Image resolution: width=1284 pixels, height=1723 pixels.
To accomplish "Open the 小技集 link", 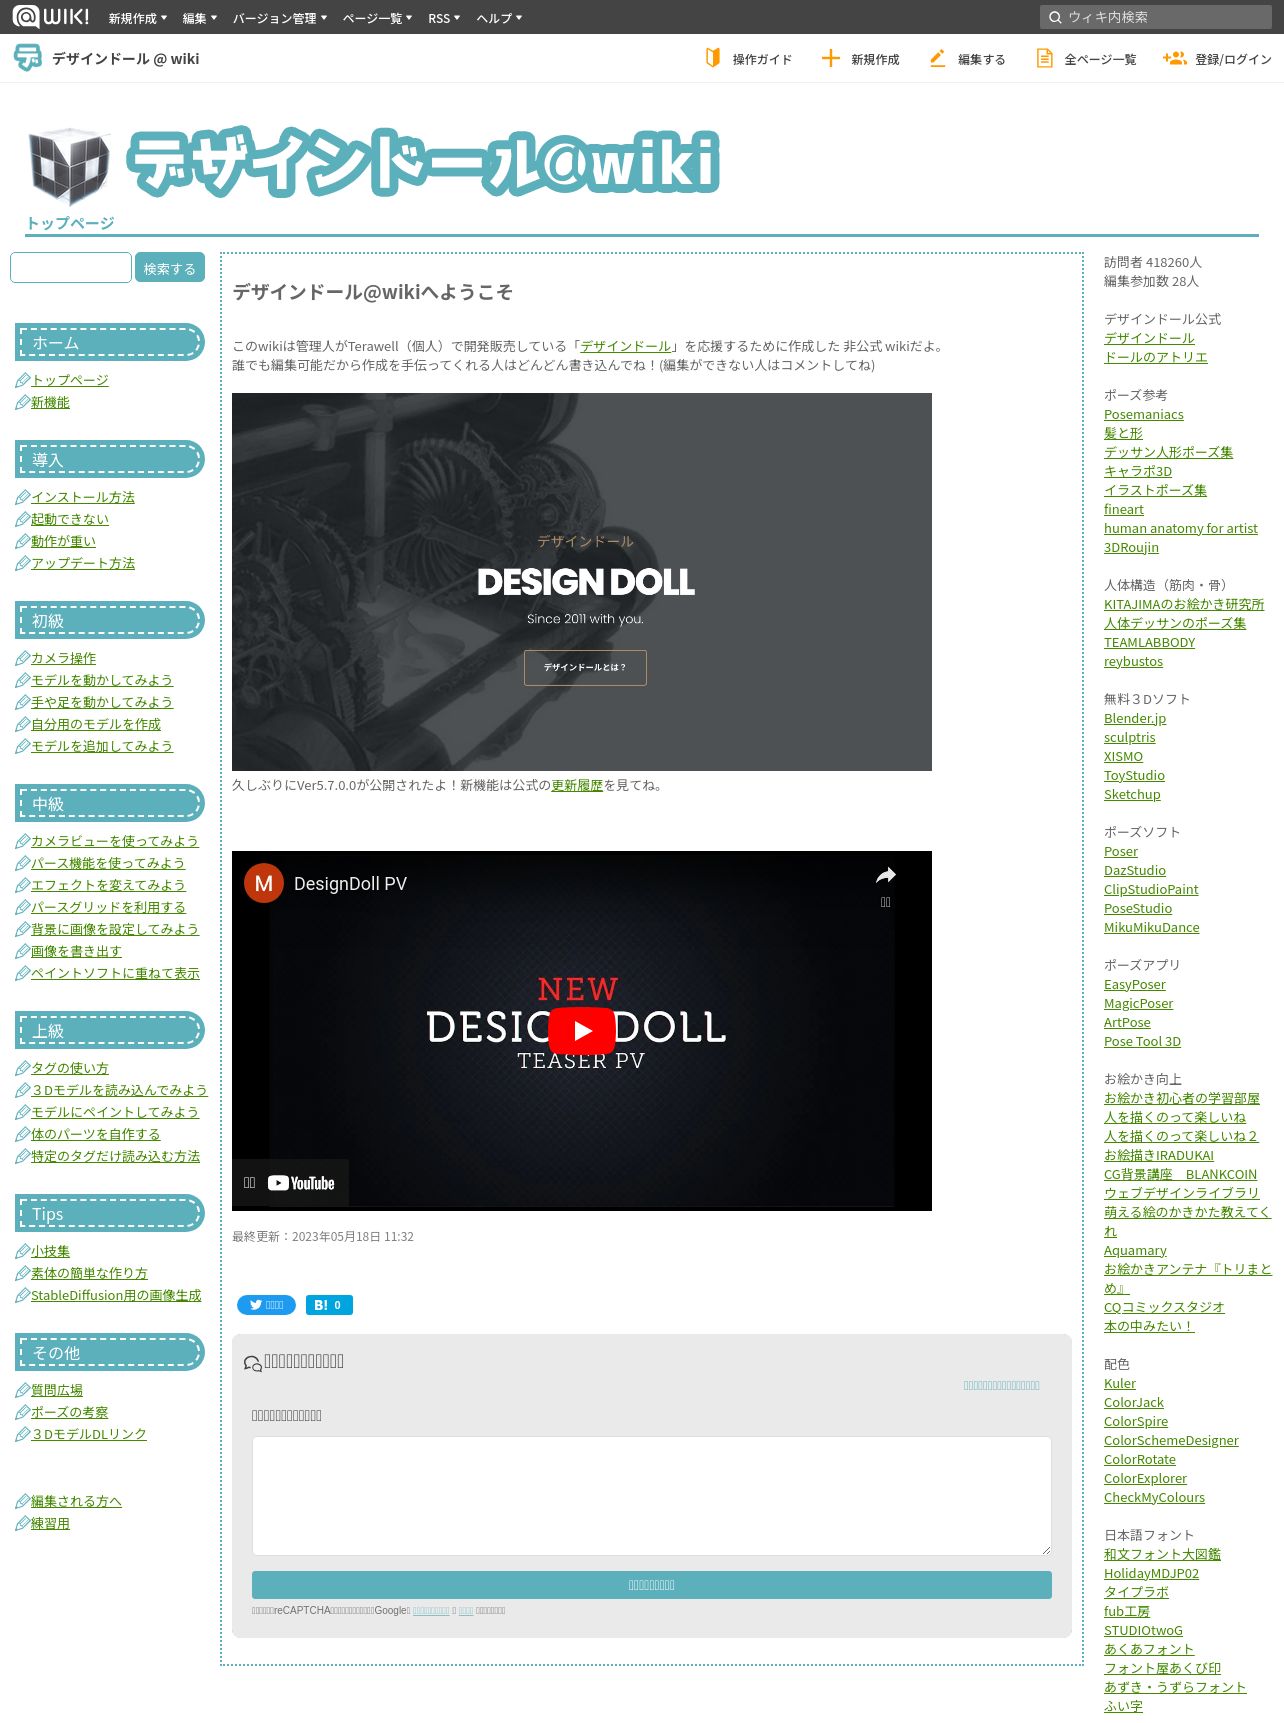I will [50, 1251].
